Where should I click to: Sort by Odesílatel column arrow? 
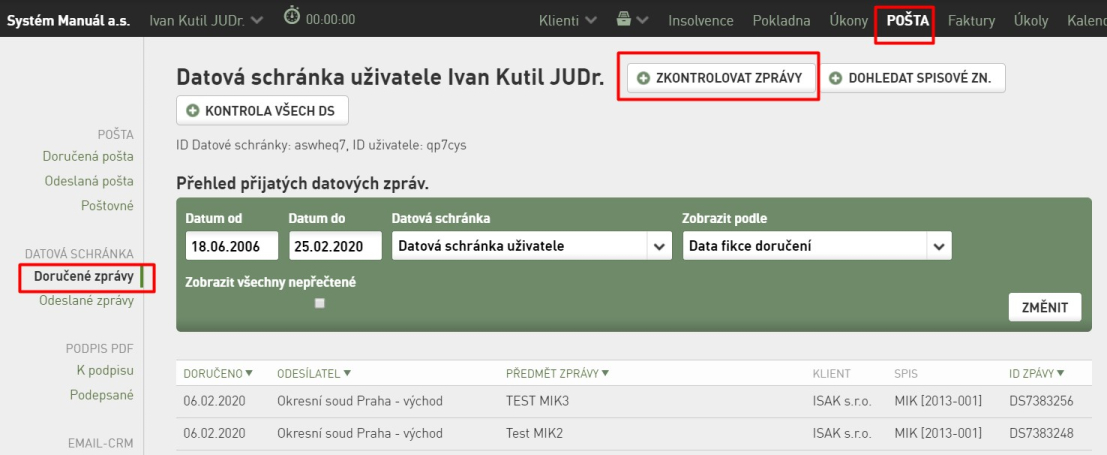(347, 373)
